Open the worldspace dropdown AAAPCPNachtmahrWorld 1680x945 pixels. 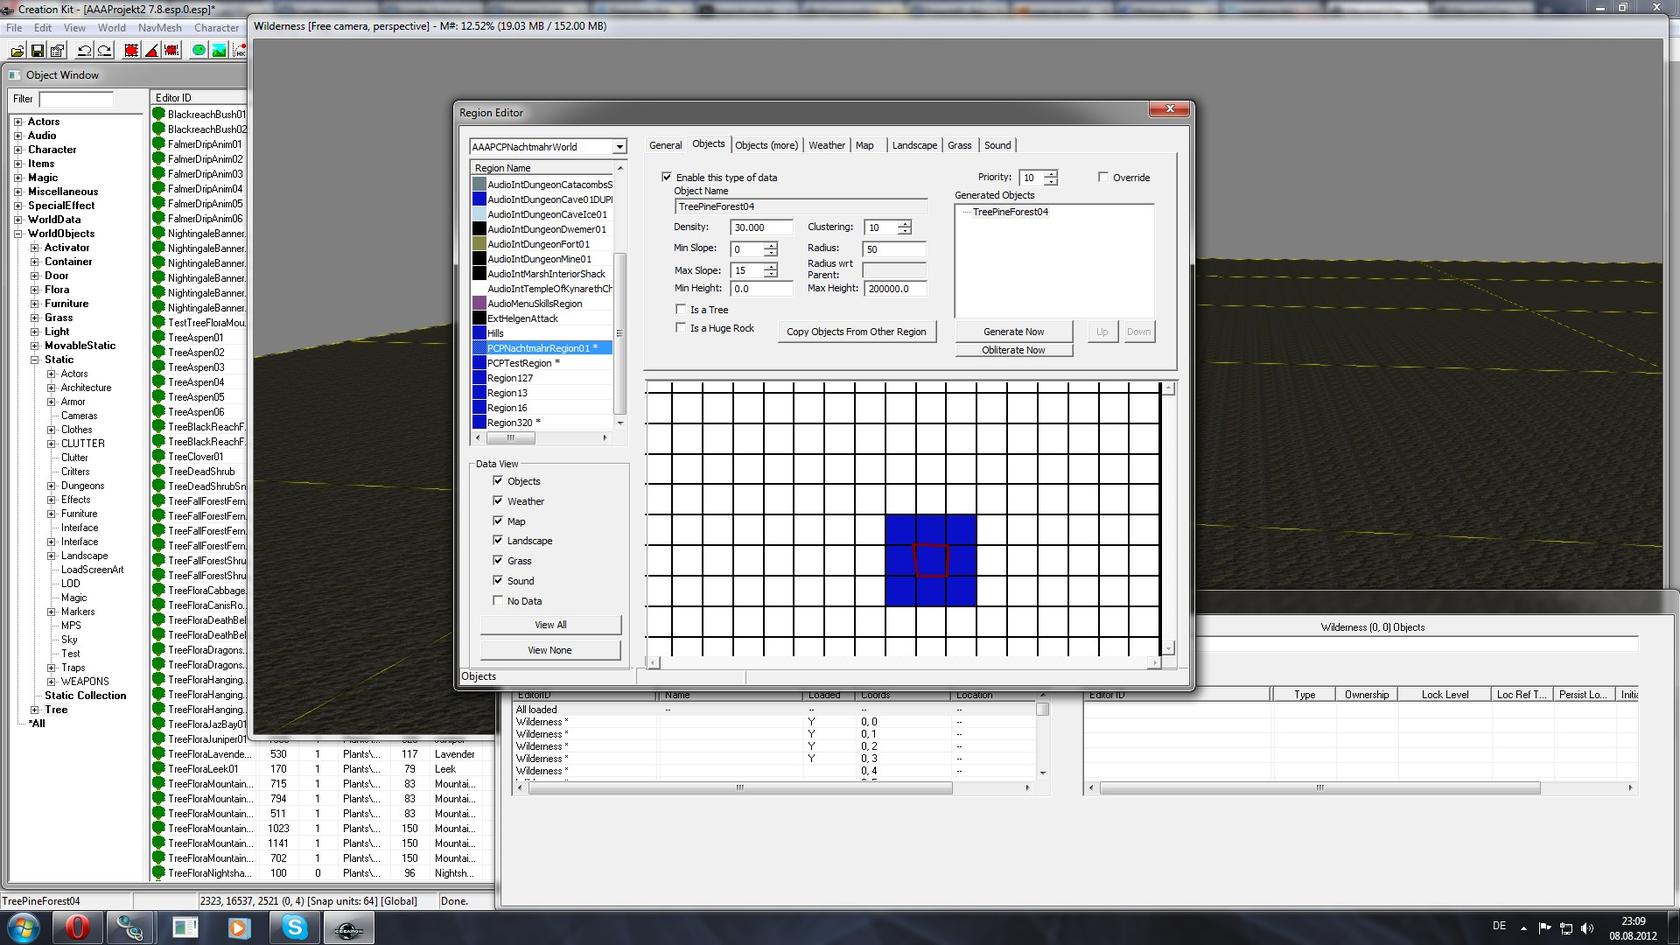619,147
